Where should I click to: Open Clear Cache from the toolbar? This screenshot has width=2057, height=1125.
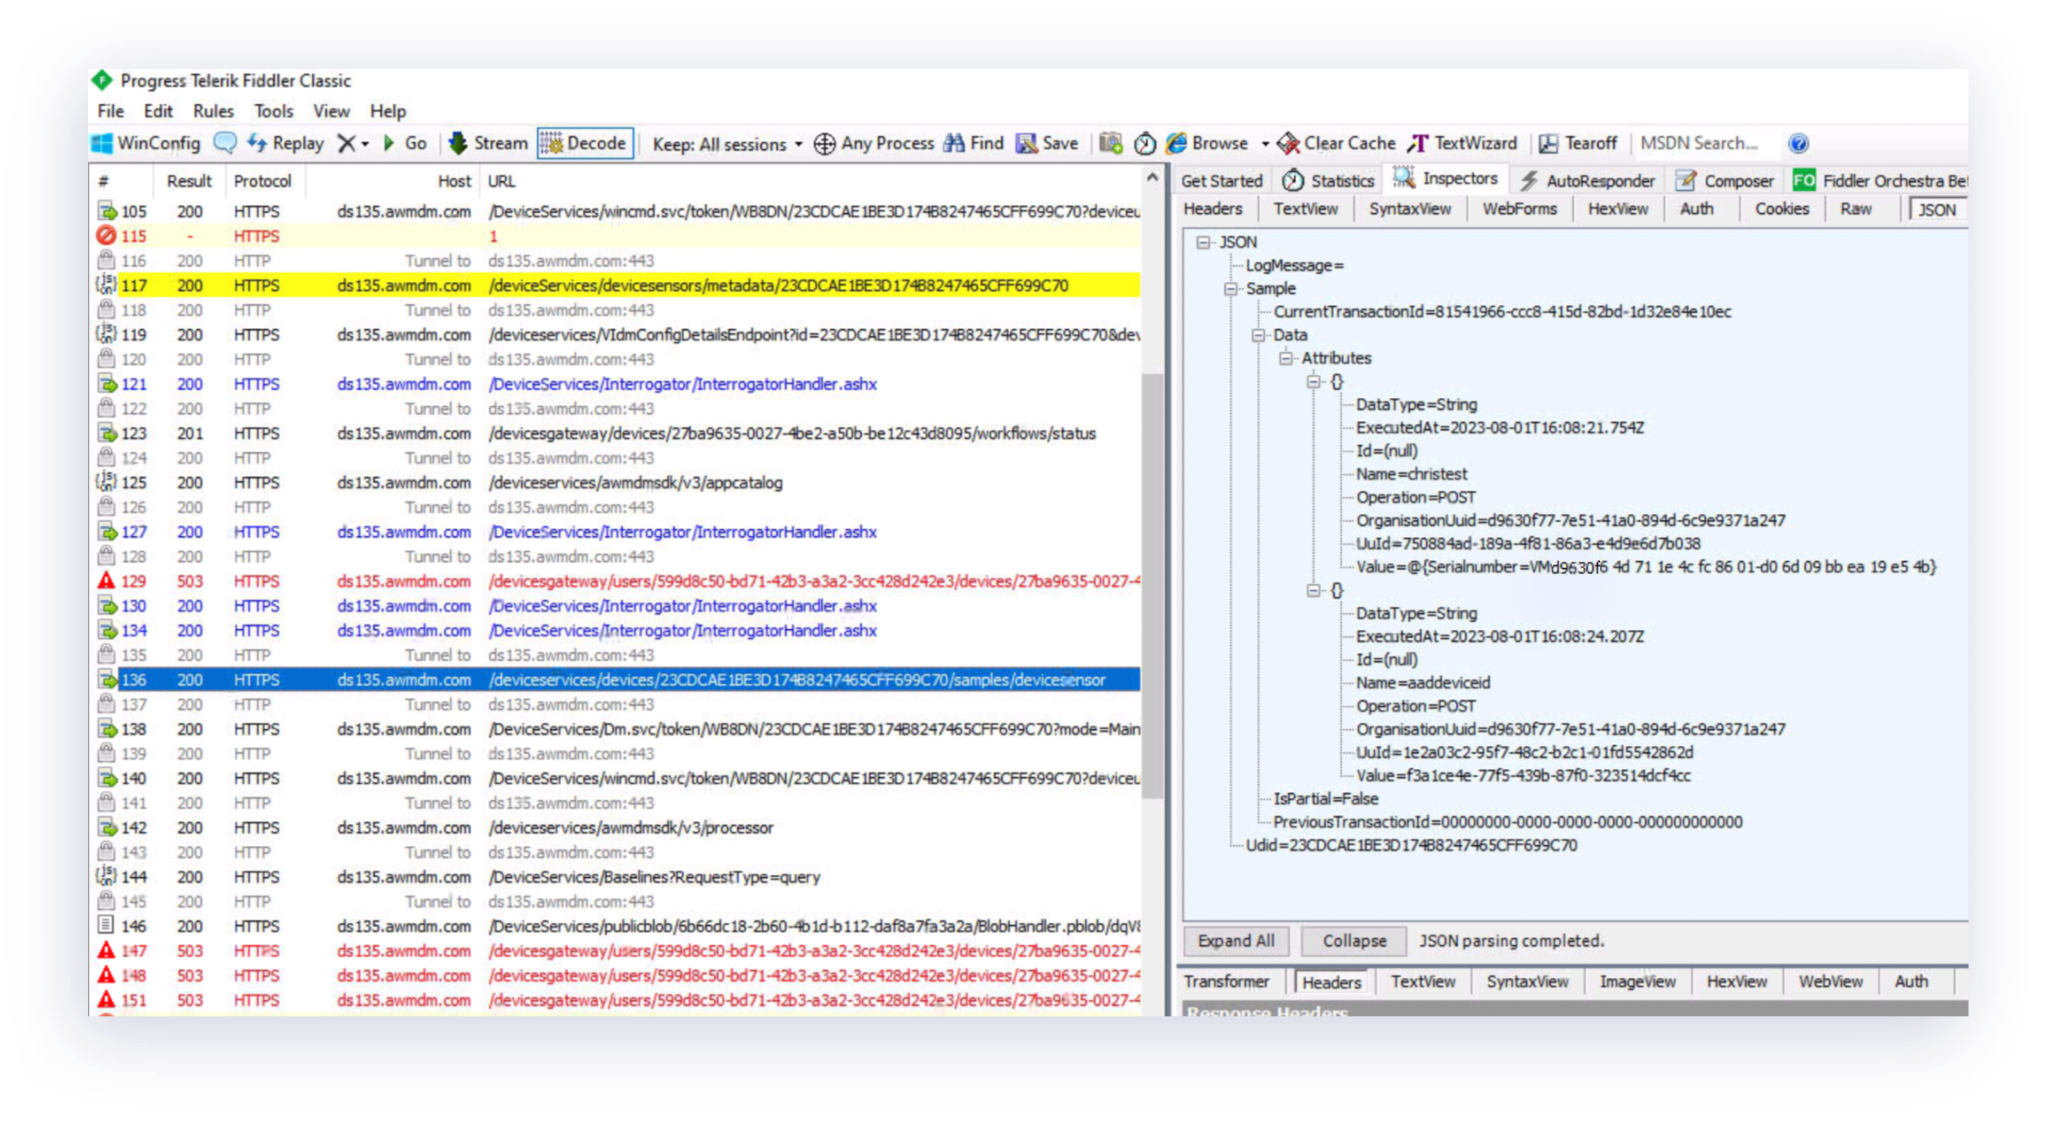[x=1337, y=143]
